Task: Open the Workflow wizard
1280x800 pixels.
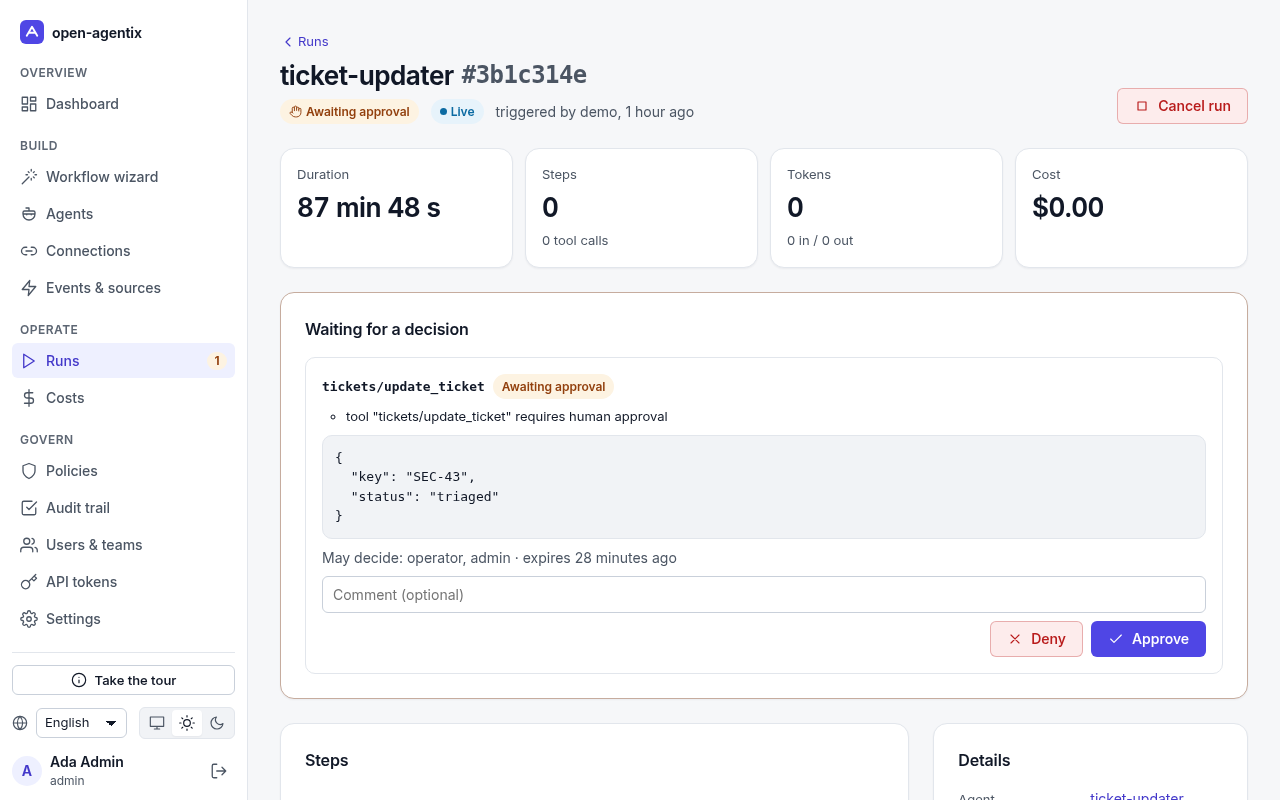Action: pos(123,177)
